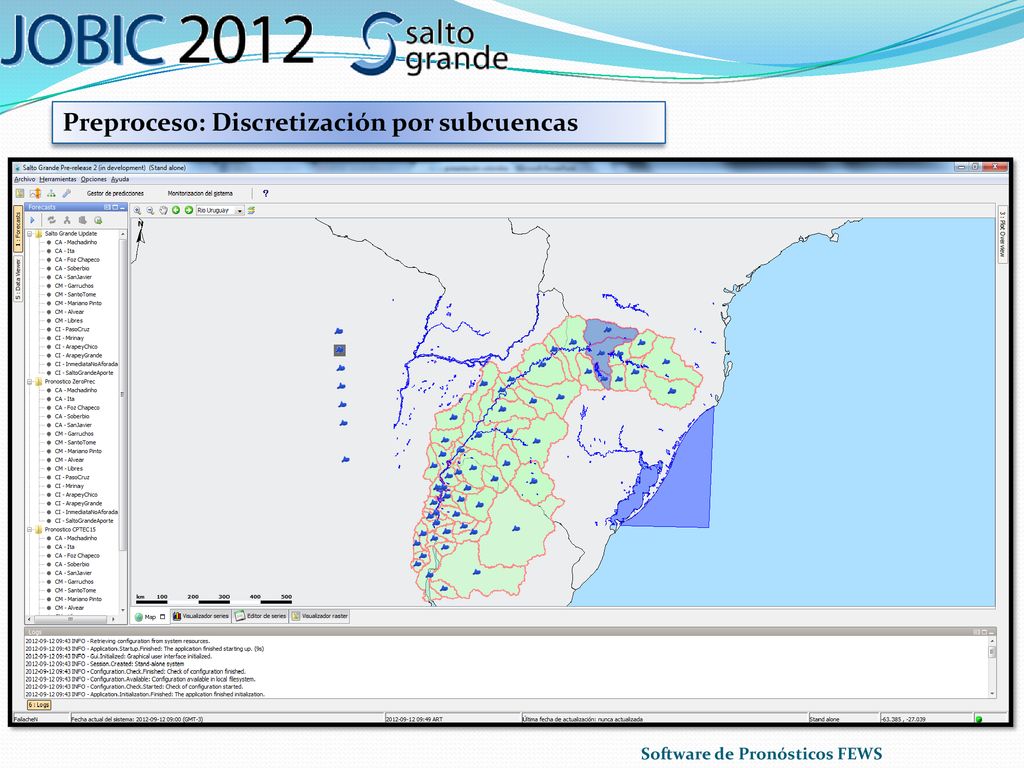
Task: Select CA - Soberbio under Pronostico ZeroPrec
Action: (x=72, y=417)
